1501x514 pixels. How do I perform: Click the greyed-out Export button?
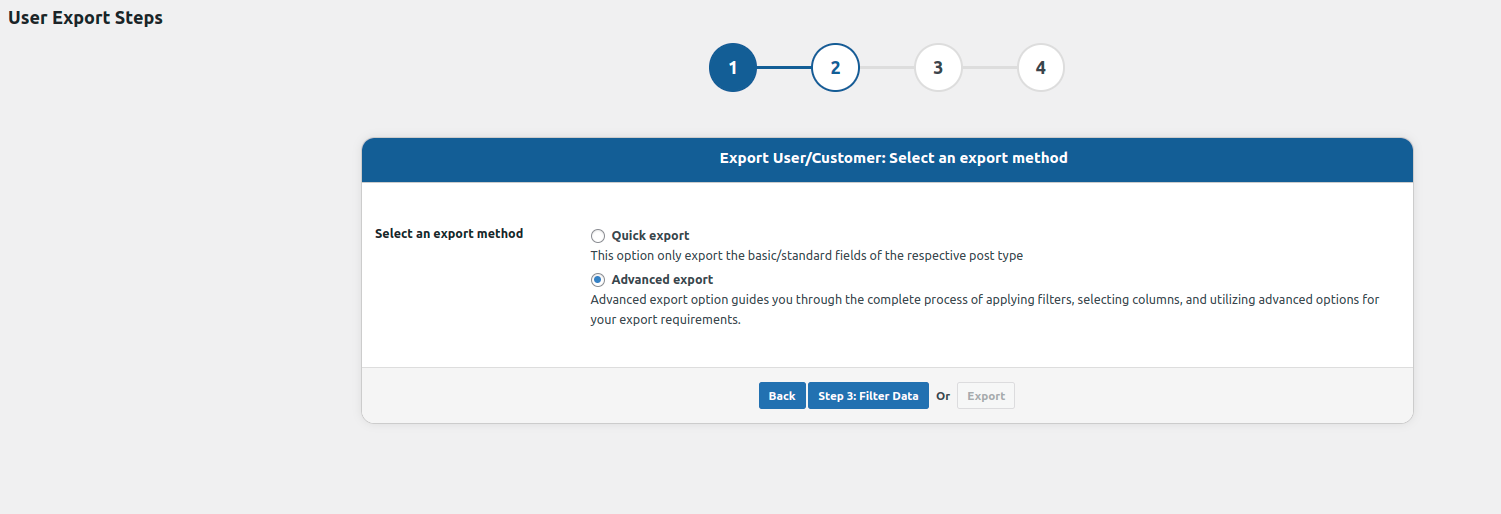click(x=985, y=396)
